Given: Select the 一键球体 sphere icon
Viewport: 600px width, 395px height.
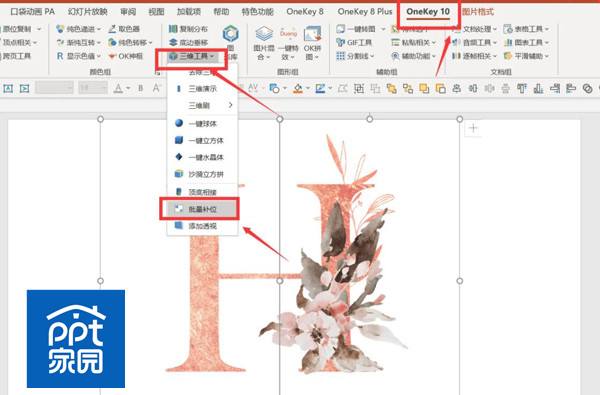Looking at the screenshot, I should pos(179,123).
